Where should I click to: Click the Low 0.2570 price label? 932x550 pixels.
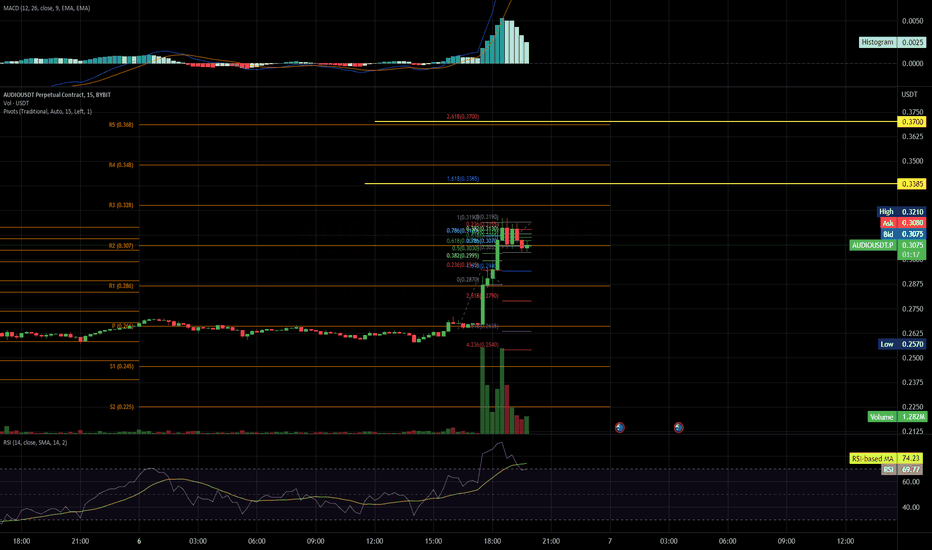point(902,344)
